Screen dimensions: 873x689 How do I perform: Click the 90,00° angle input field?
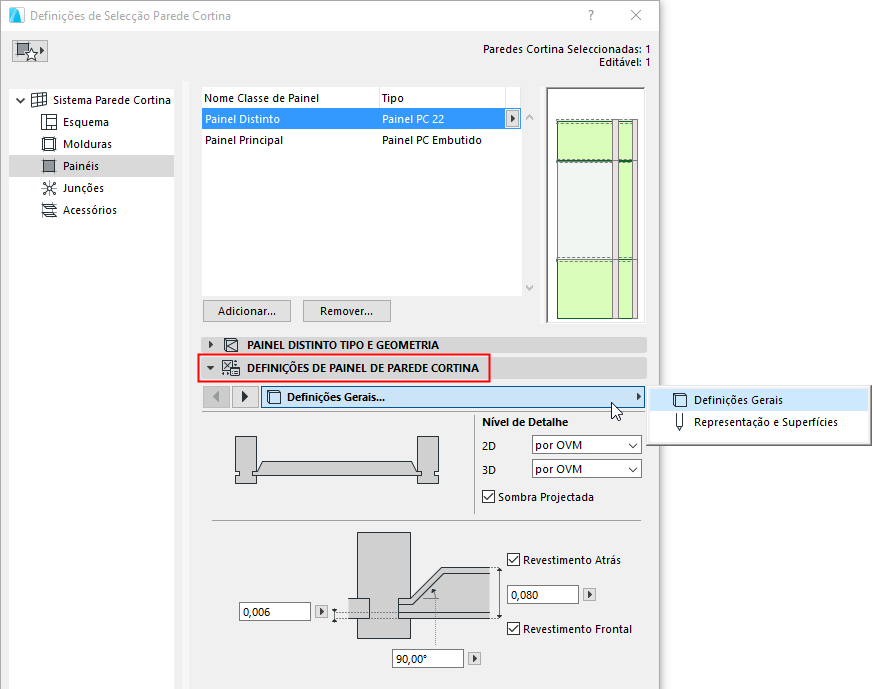point(427,658)
